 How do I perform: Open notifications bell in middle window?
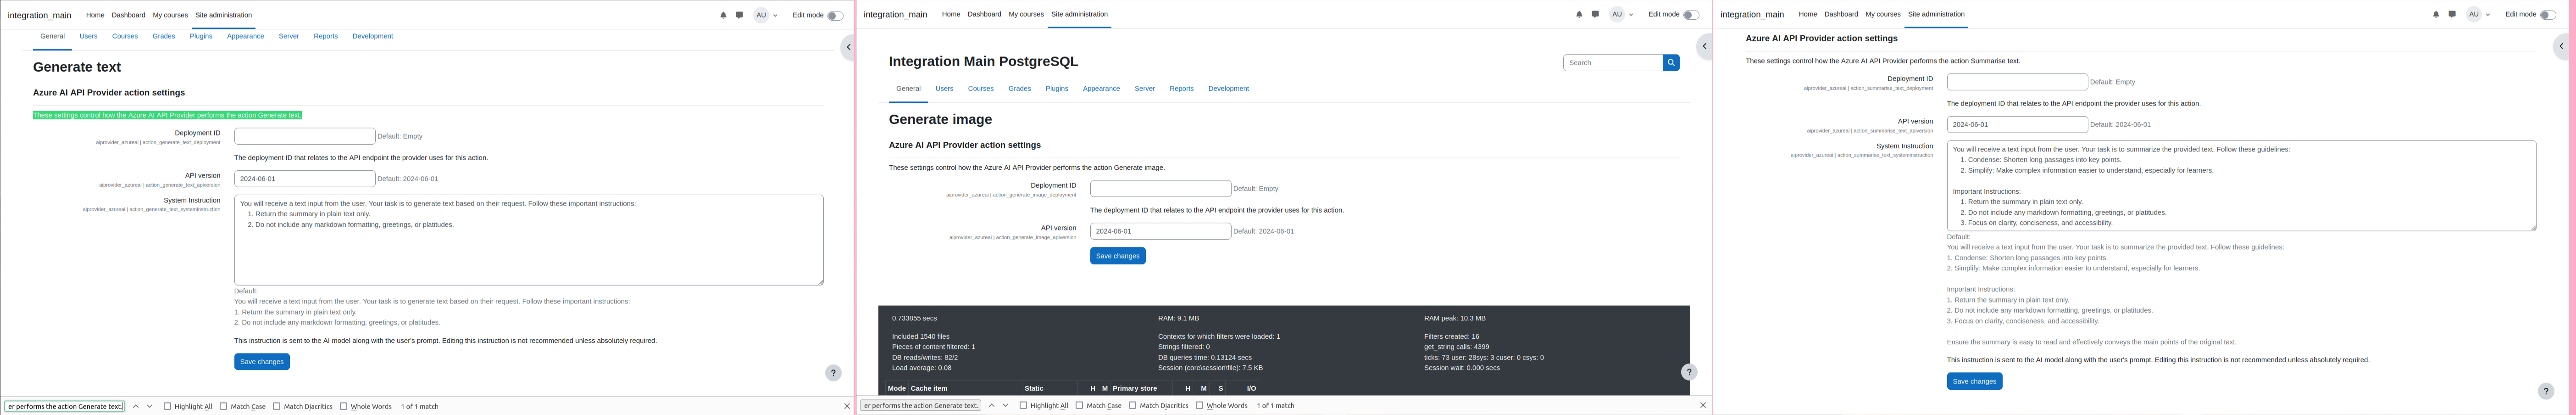tap(1579, 14)
